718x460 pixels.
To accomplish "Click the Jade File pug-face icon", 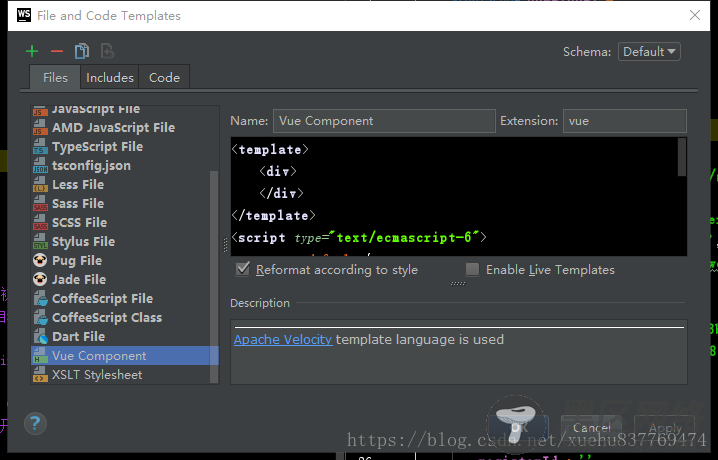I will click(x=40, y=279).
